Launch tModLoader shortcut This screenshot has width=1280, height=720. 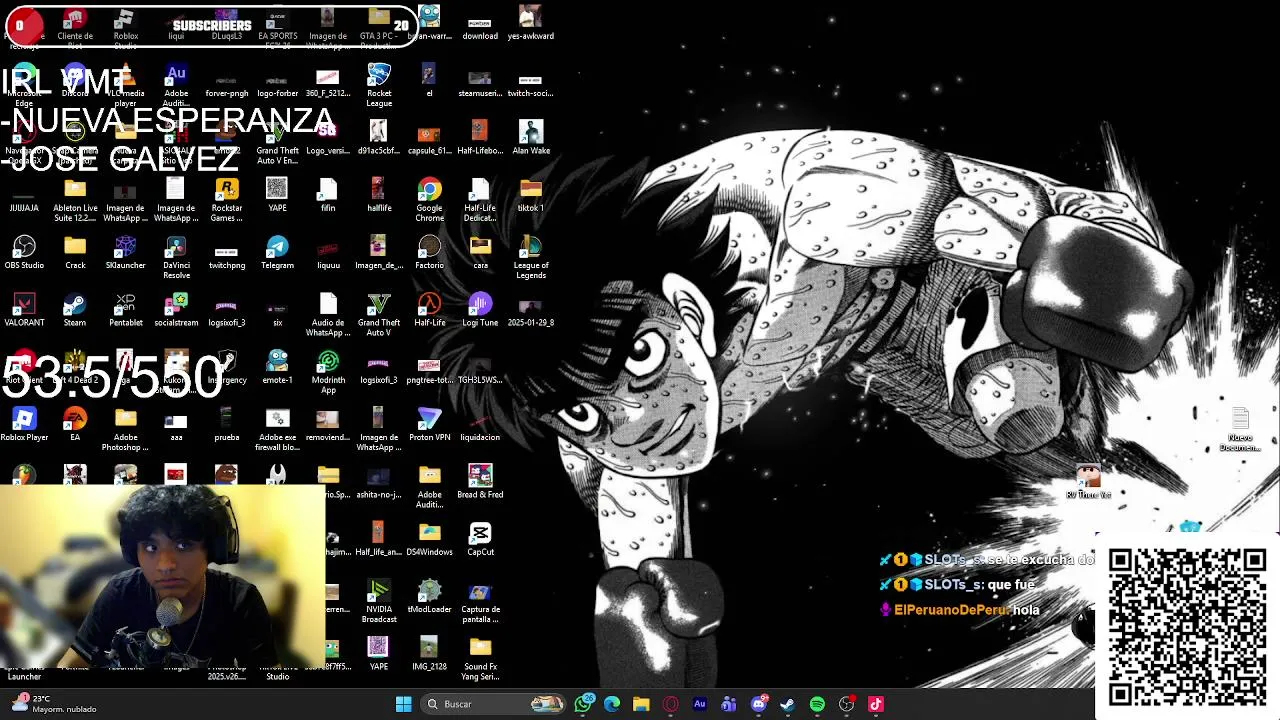pos(429,596)
